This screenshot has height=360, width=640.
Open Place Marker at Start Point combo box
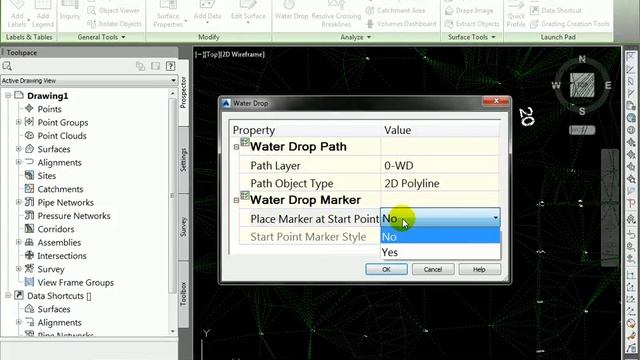440,219
